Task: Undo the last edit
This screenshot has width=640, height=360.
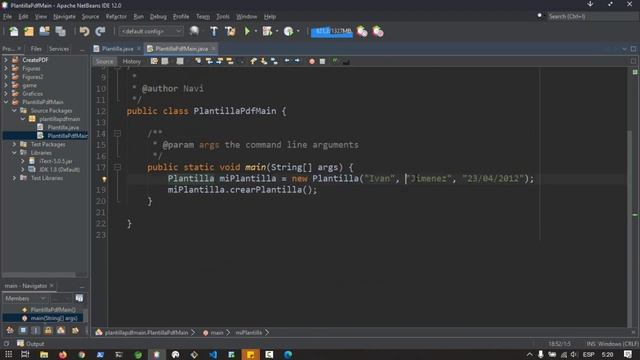Action: (84, 31)
